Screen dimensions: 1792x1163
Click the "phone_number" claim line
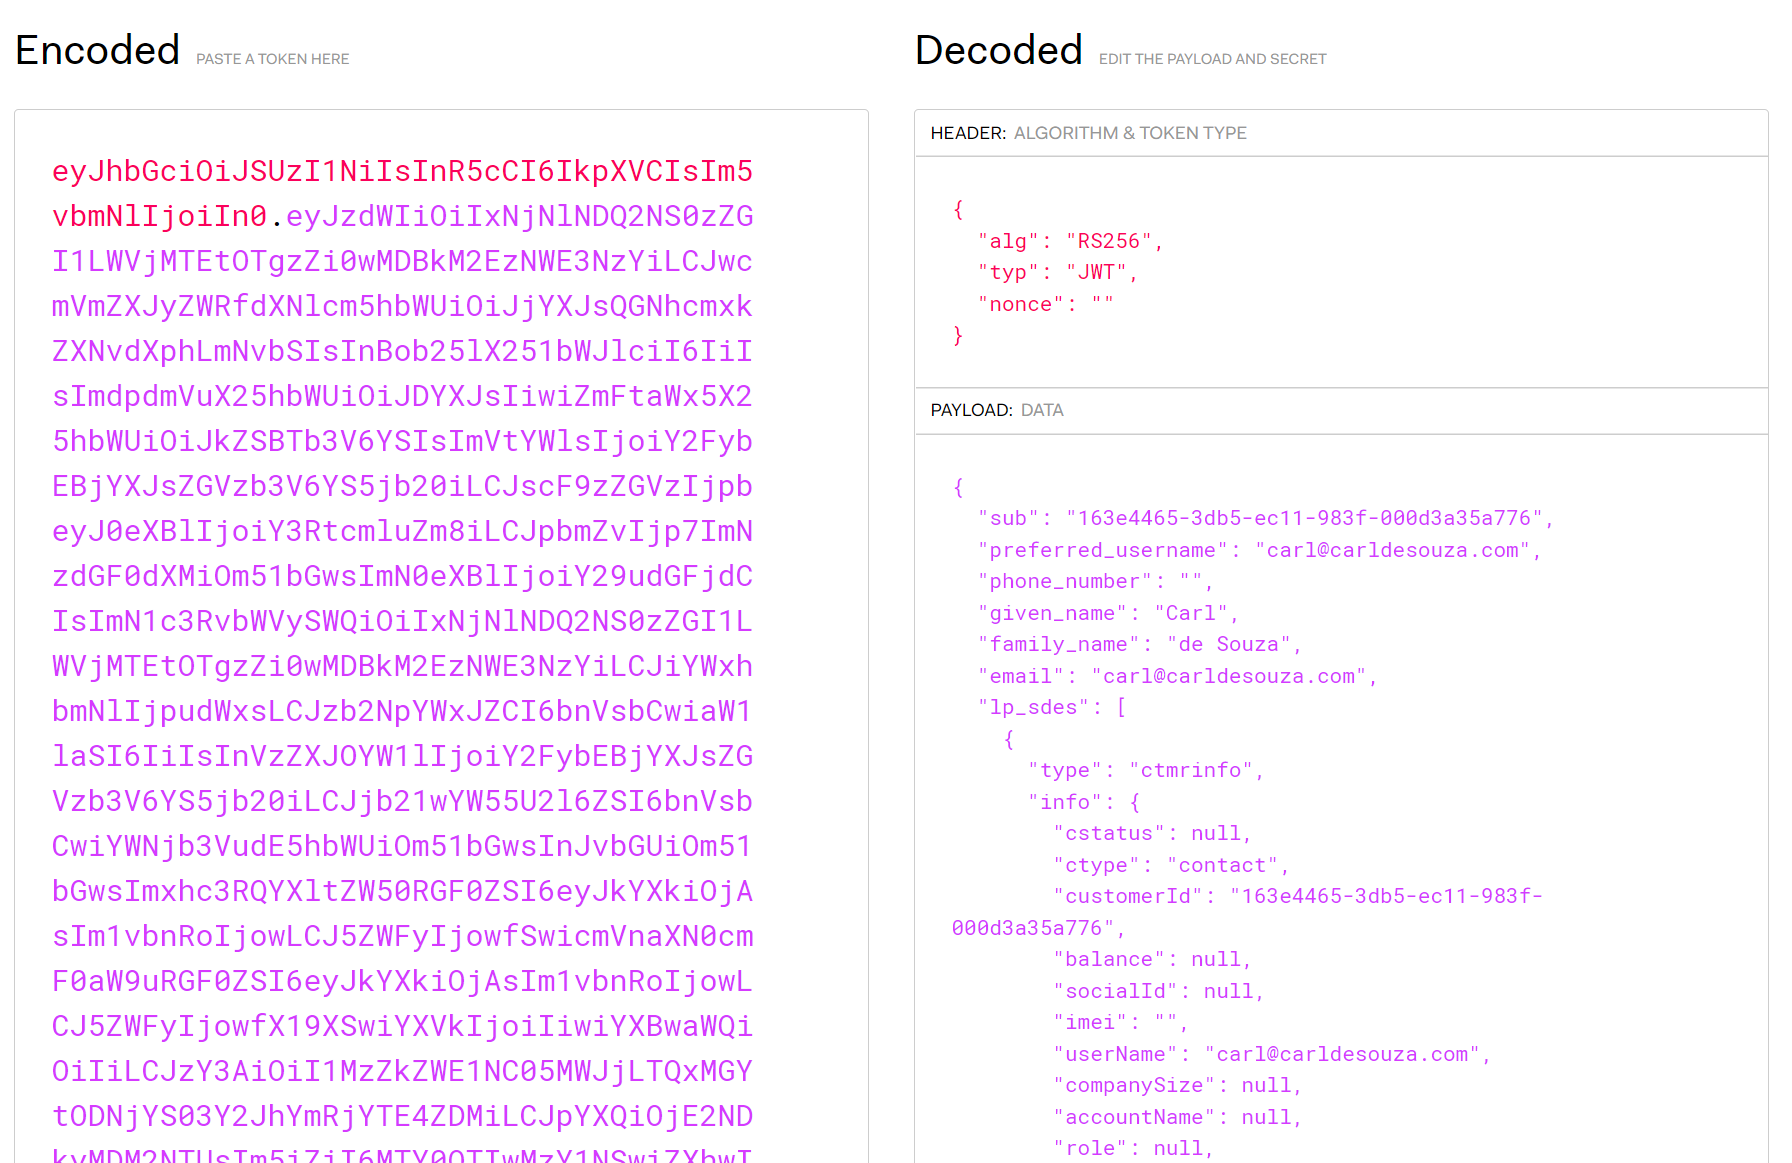pyautogui.click(x=1095, y=581)
